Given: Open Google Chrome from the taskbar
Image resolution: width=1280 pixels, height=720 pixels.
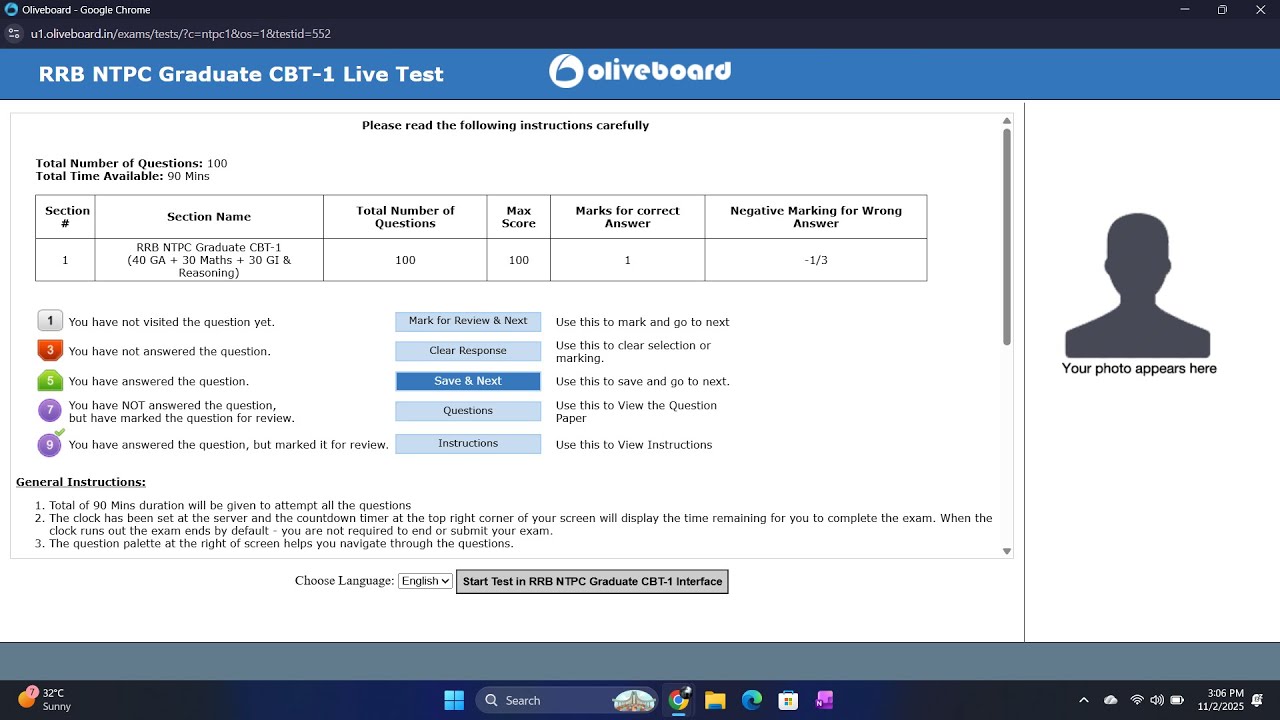Looking at the screenshot, I should (679, 700).
